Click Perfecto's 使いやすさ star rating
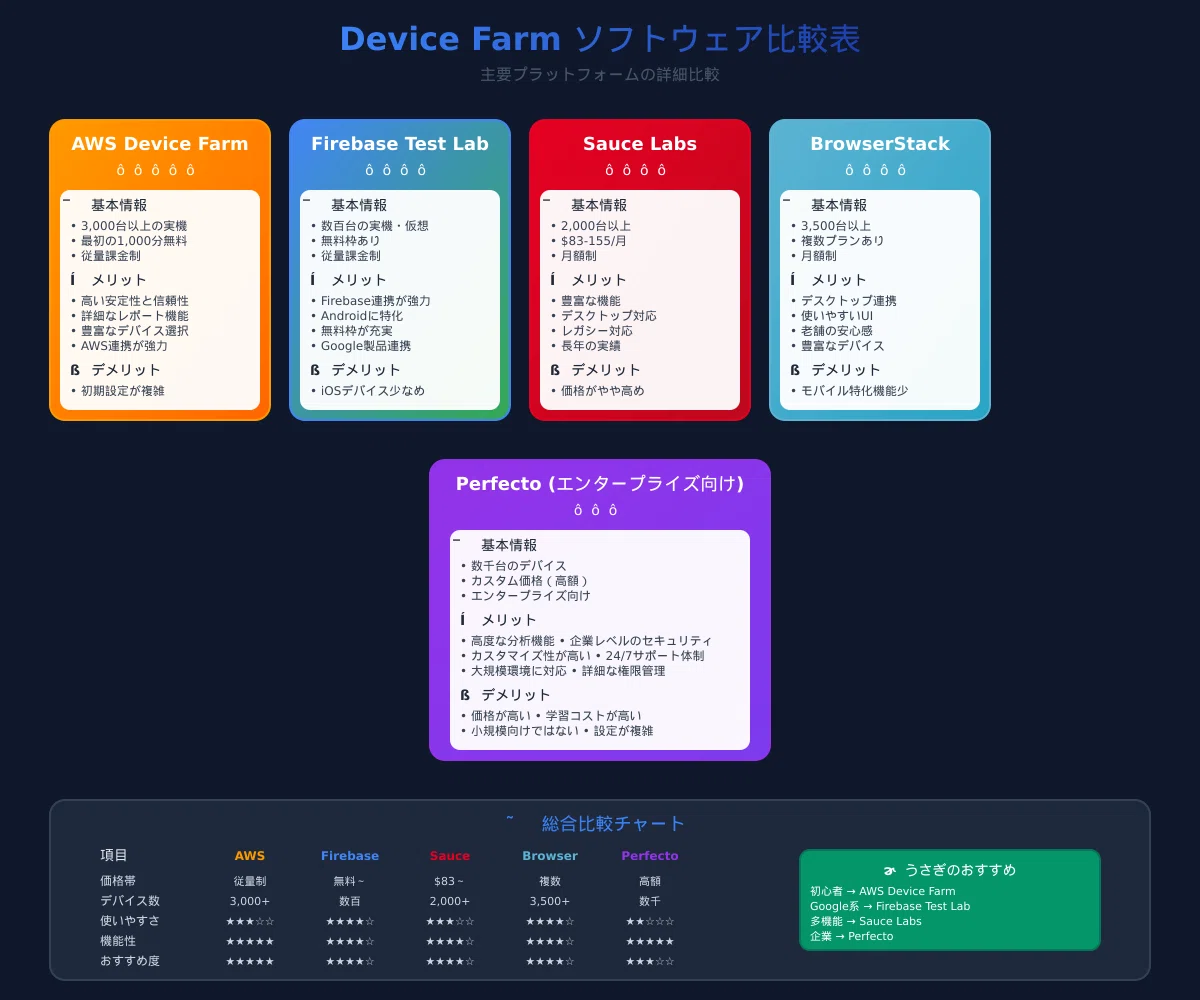This screenshot has height=1000, width=1200. 650,921
